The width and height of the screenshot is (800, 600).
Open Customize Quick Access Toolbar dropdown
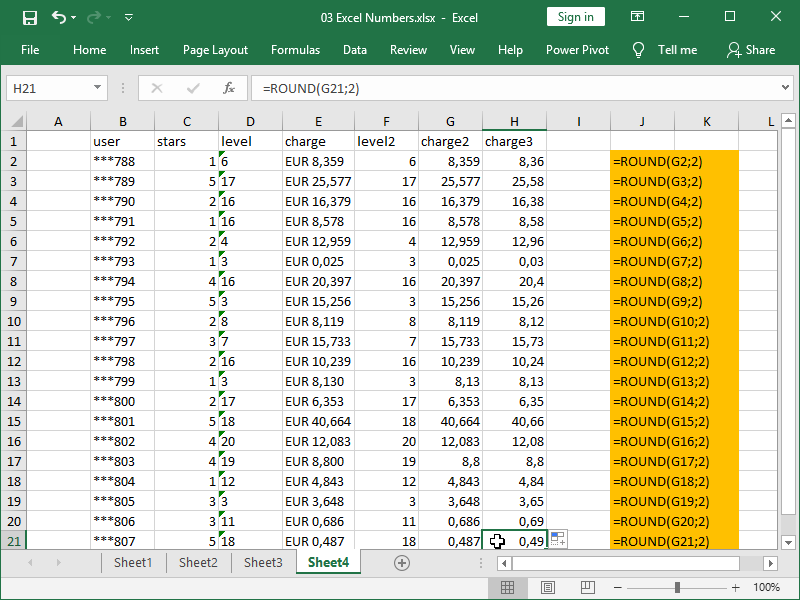[x=129, y=18]
